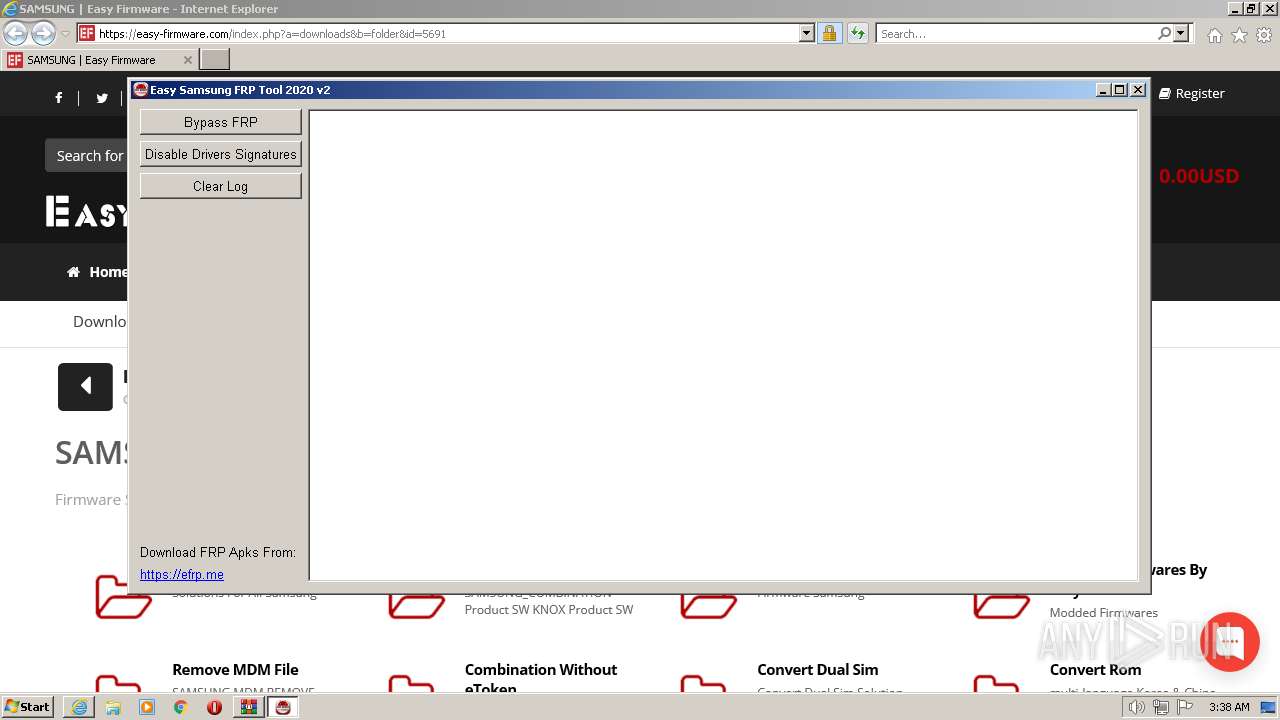Screen dimensions: 1280x720
Task: Go forward in Internet Explorer
Action: coord(43,33)
